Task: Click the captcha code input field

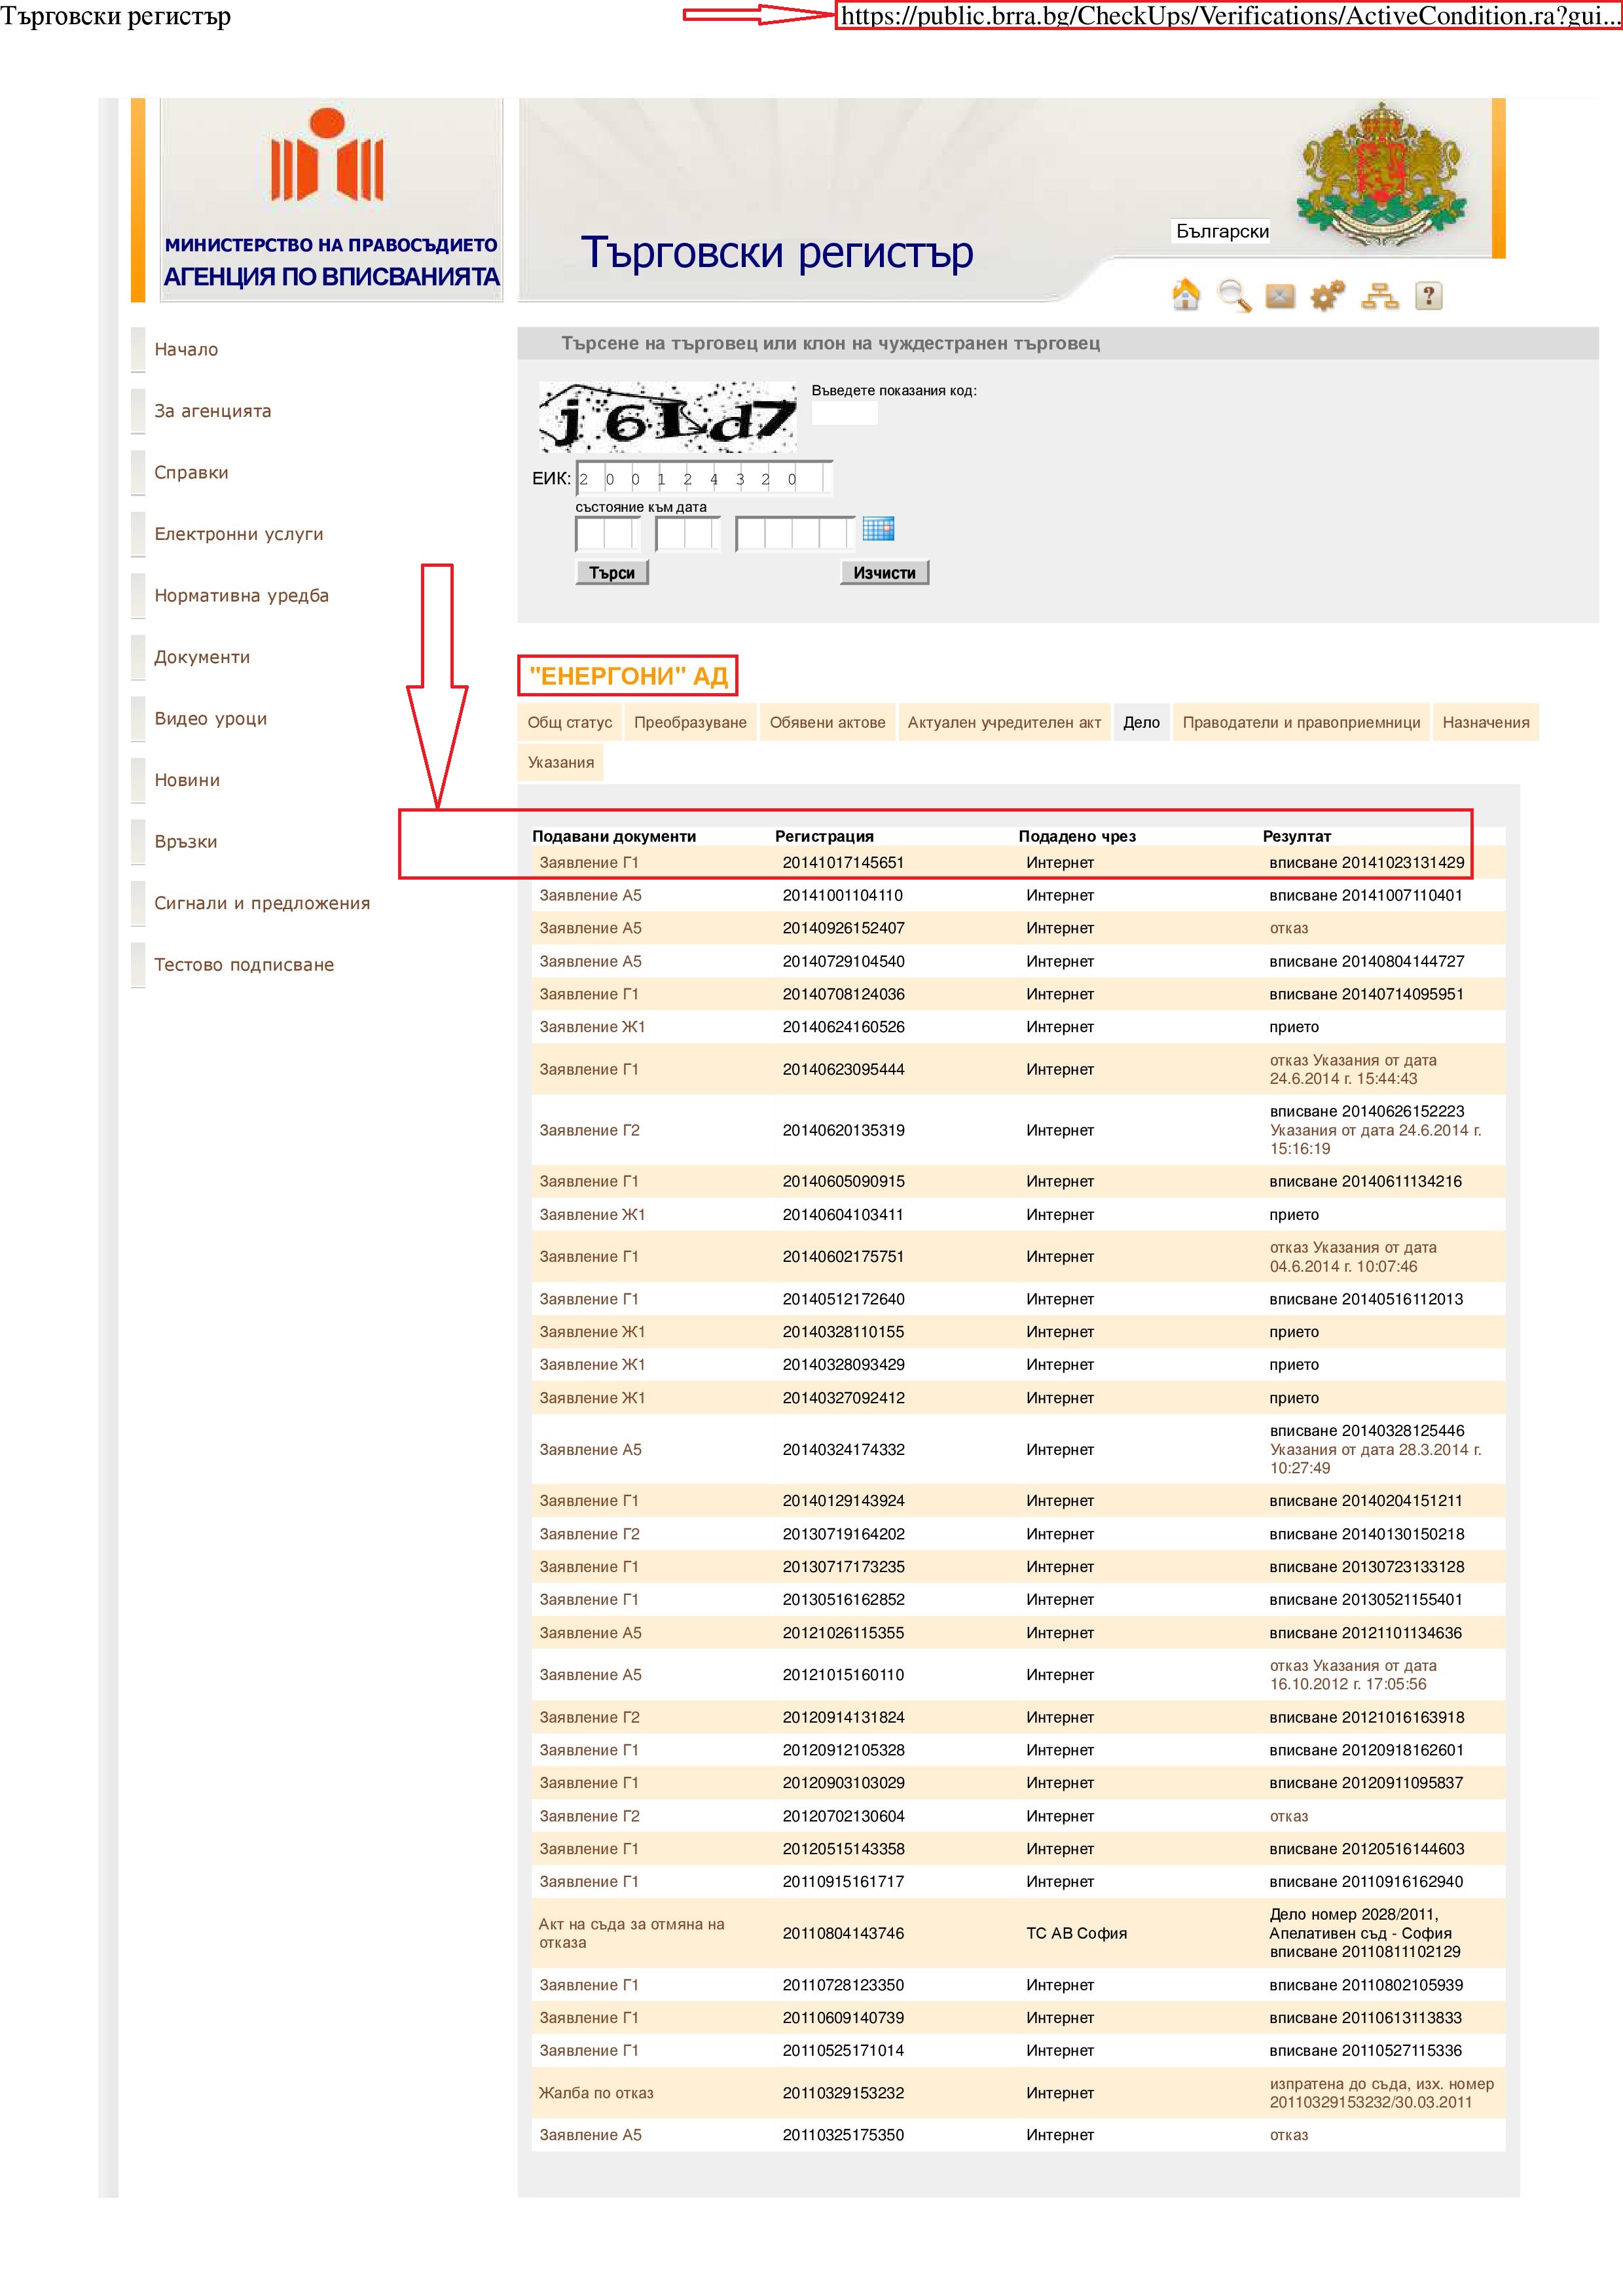Action: (844, 413)
